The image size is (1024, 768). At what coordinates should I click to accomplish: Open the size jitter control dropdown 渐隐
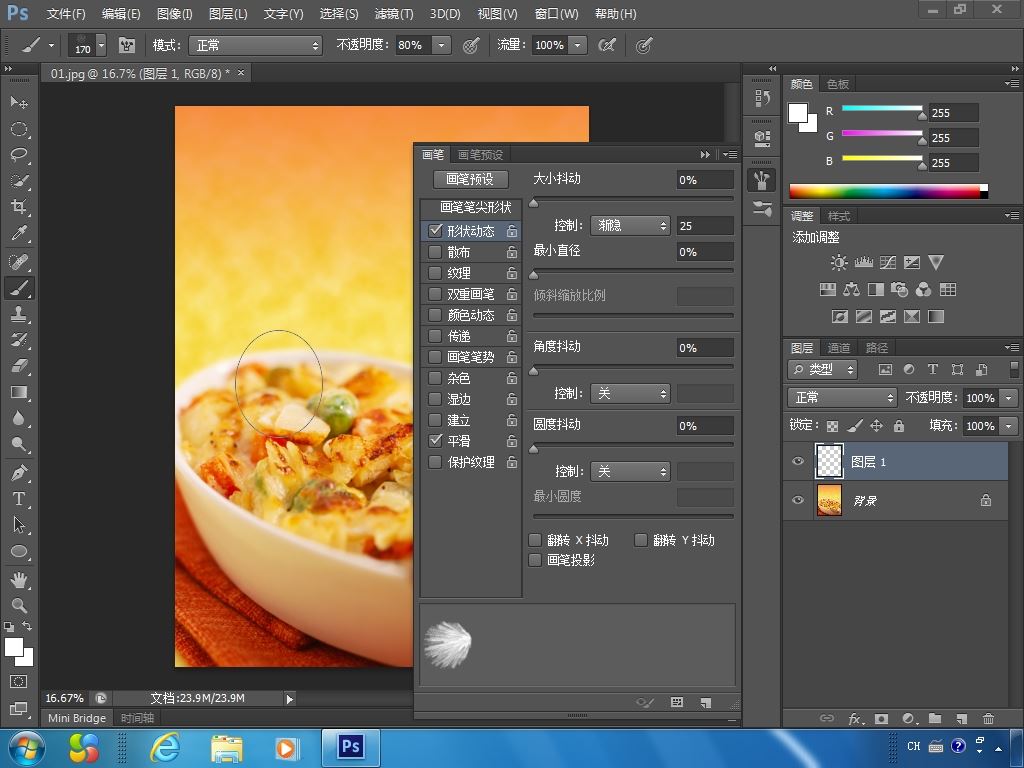pyautogui.click(x=630, y=226)
